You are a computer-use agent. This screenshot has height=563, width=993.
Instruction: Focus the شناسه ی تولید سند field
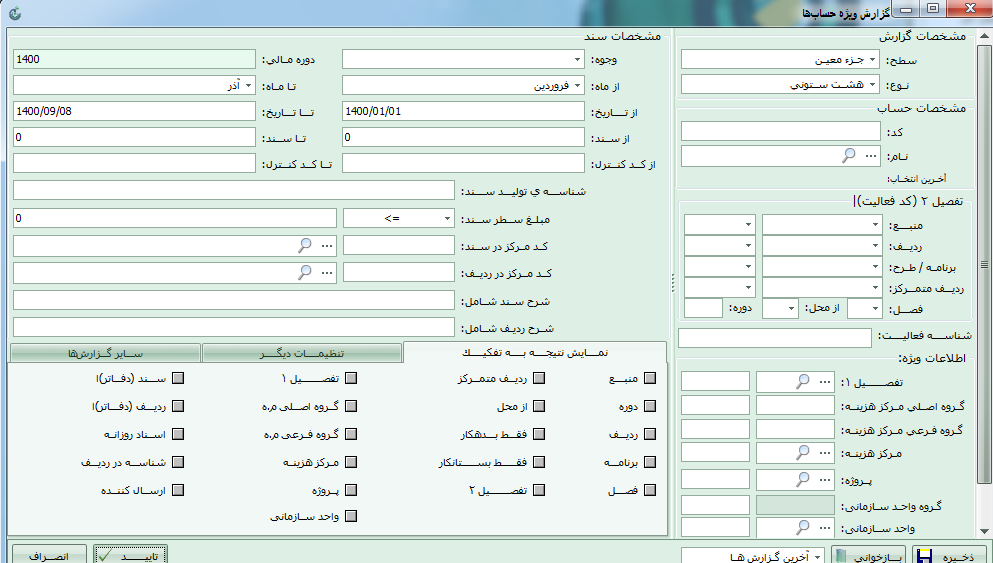pos(234,190)
